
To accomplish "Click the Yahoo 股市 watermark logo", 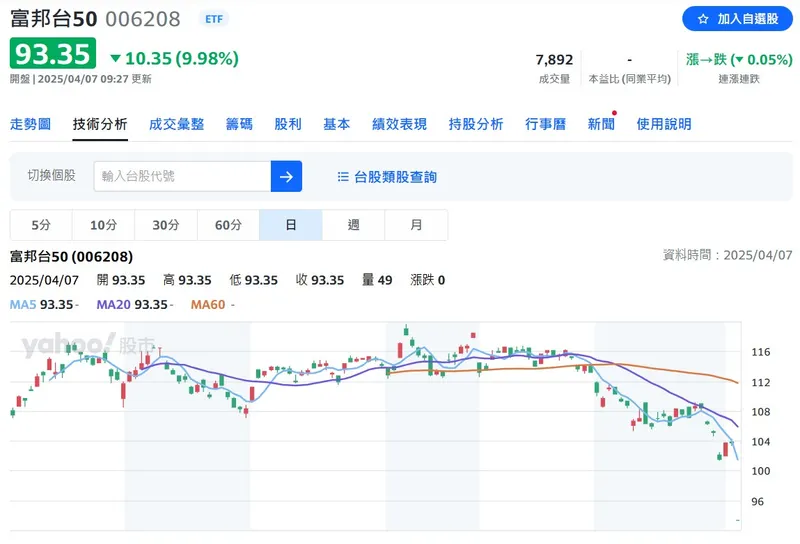I will [x=88, y=346].
